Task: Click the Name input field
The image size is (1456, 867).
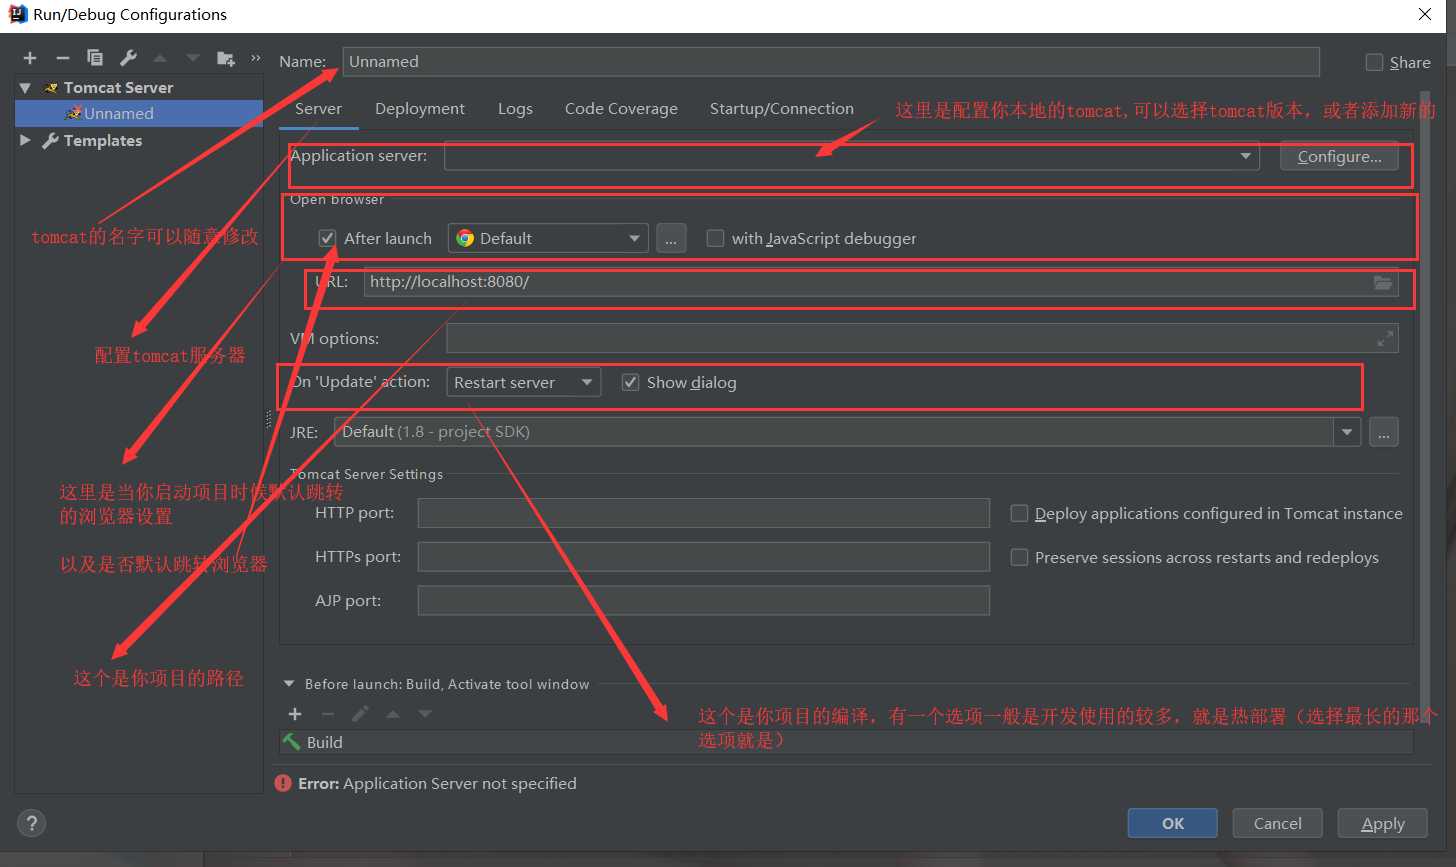Action: tap(831, 61)
